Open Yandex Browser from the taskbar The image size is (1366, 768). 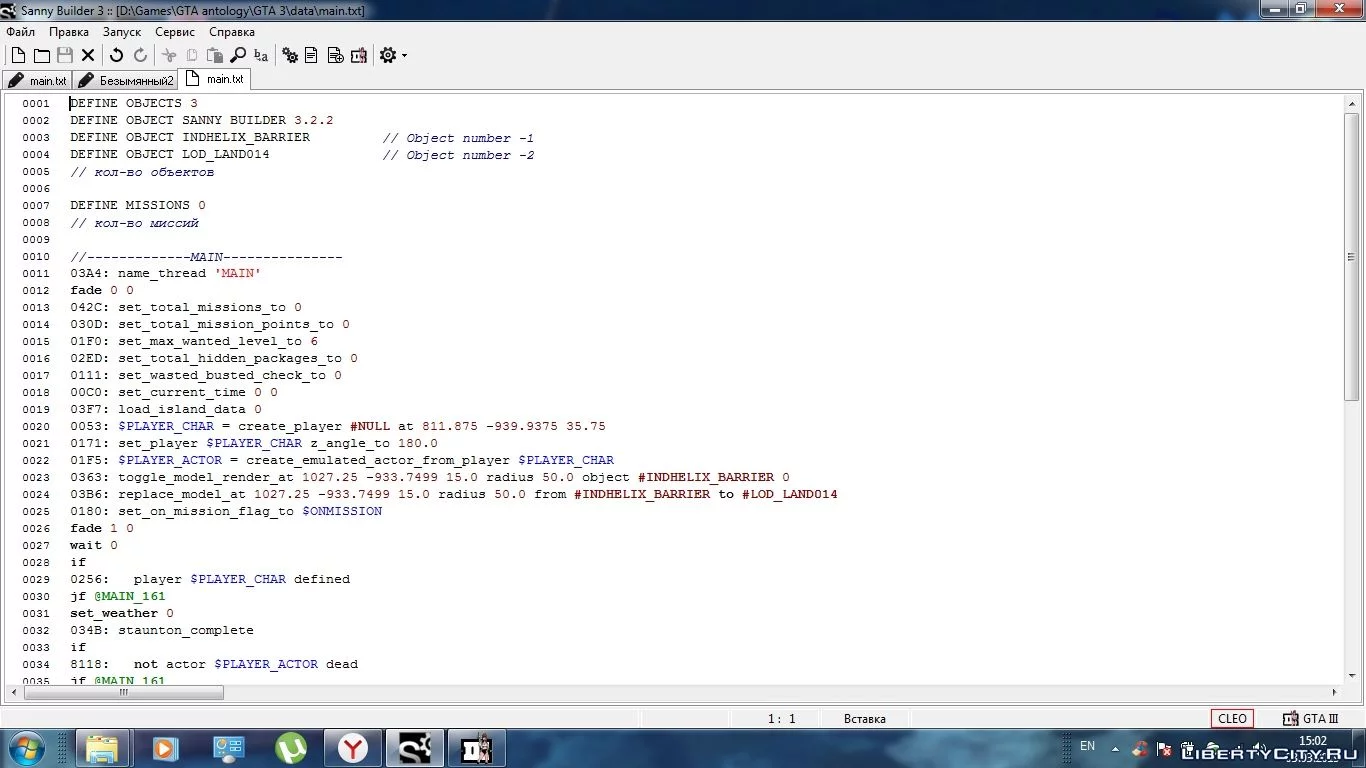353,748
